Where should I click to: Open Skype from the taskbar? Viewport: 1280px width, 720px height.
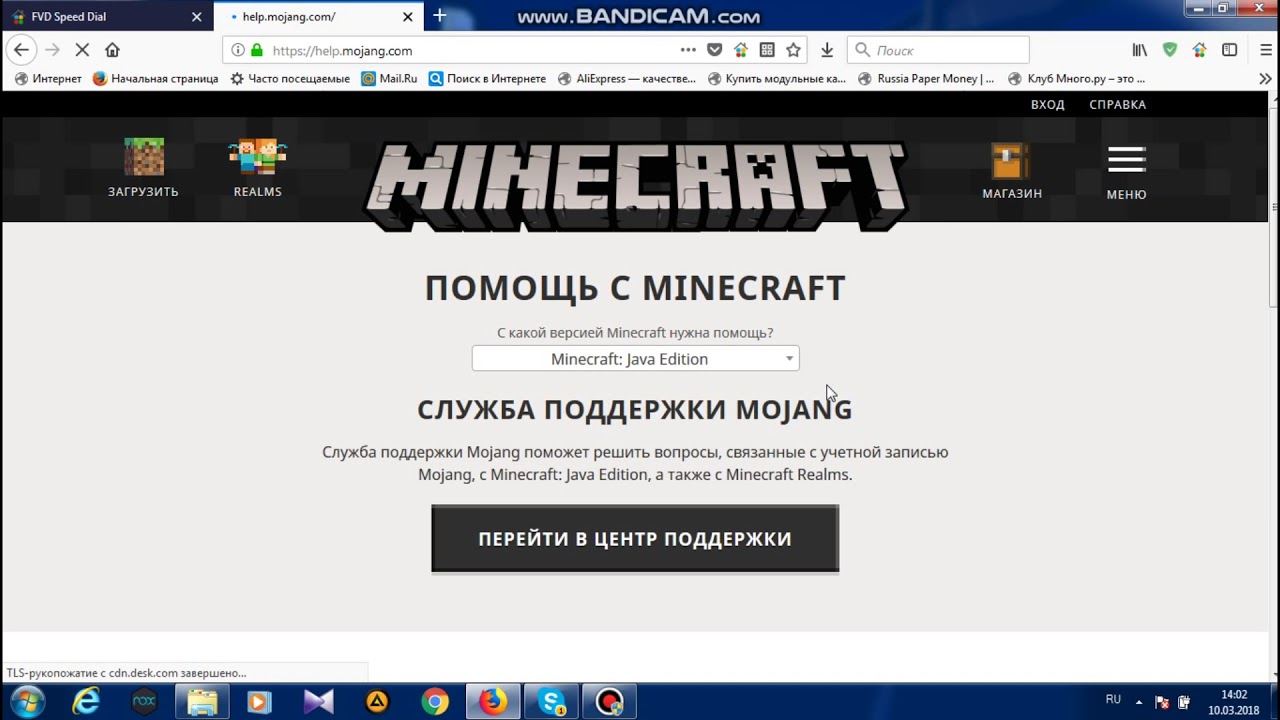[552, 702]
